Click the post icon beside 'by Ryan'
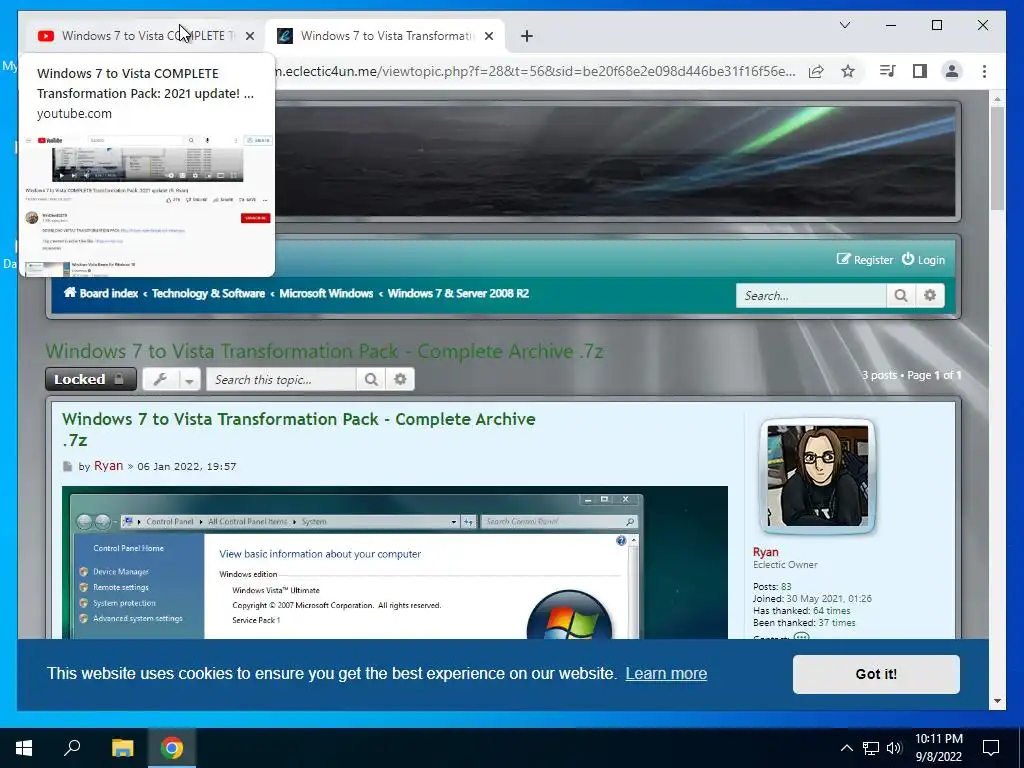This screenshot has width=1024, height=768. pyautogui.click(x=67, y=466)
